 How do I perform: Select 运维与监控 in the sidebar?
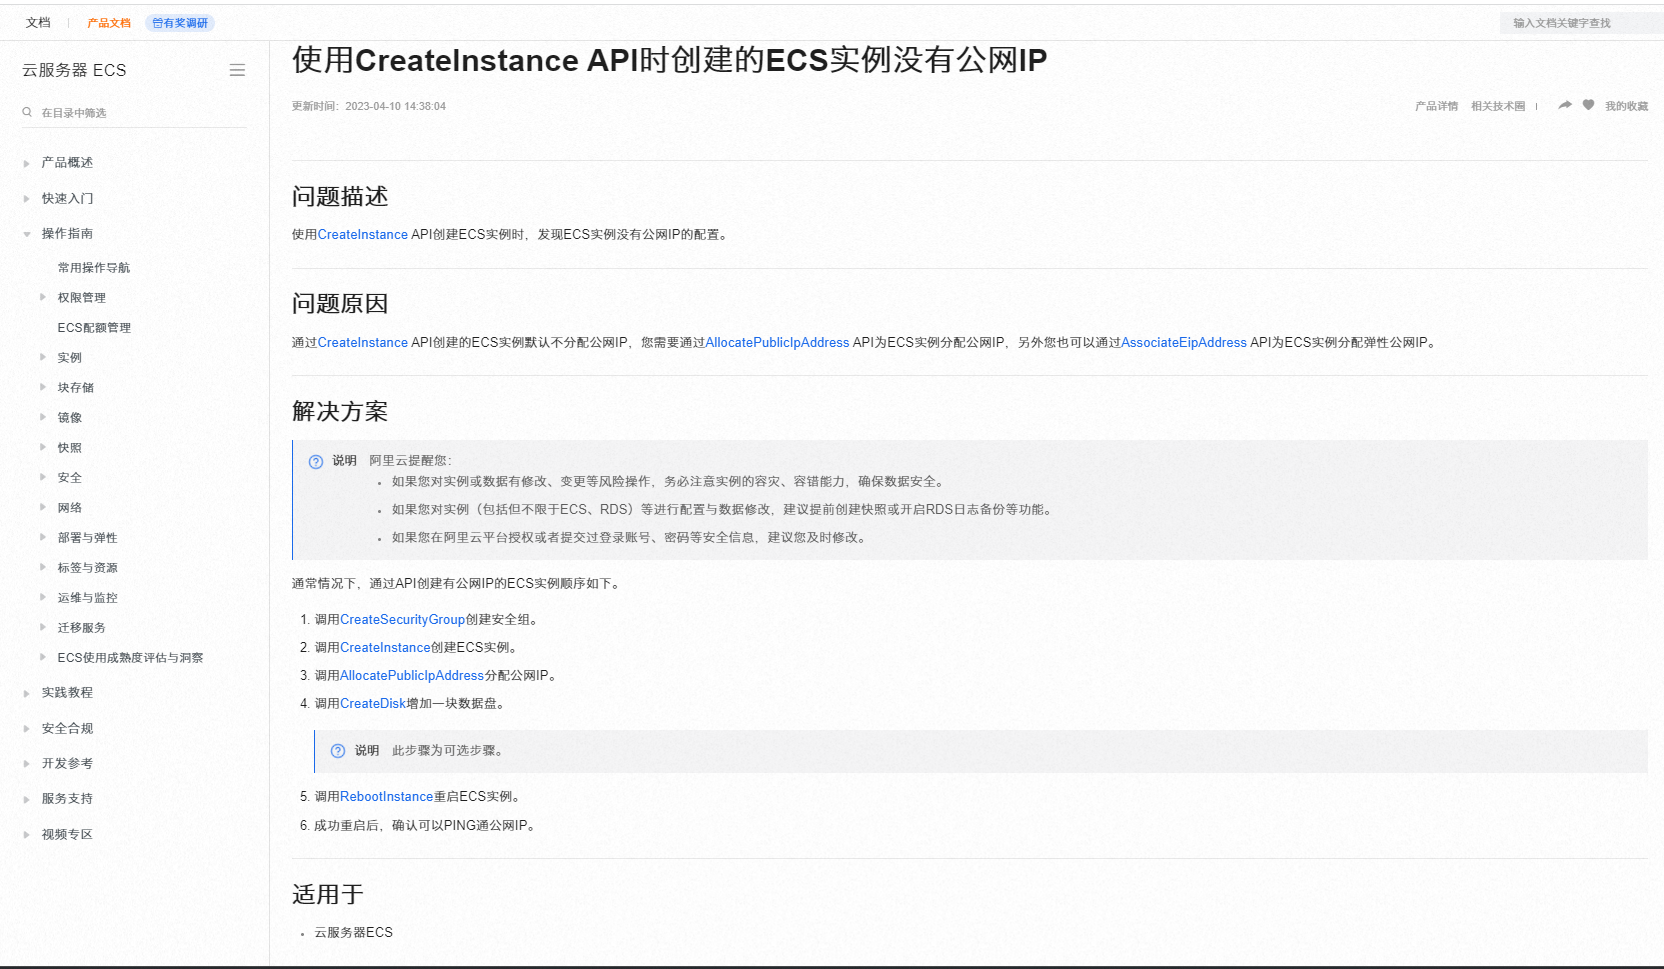[x=87, y=598]
